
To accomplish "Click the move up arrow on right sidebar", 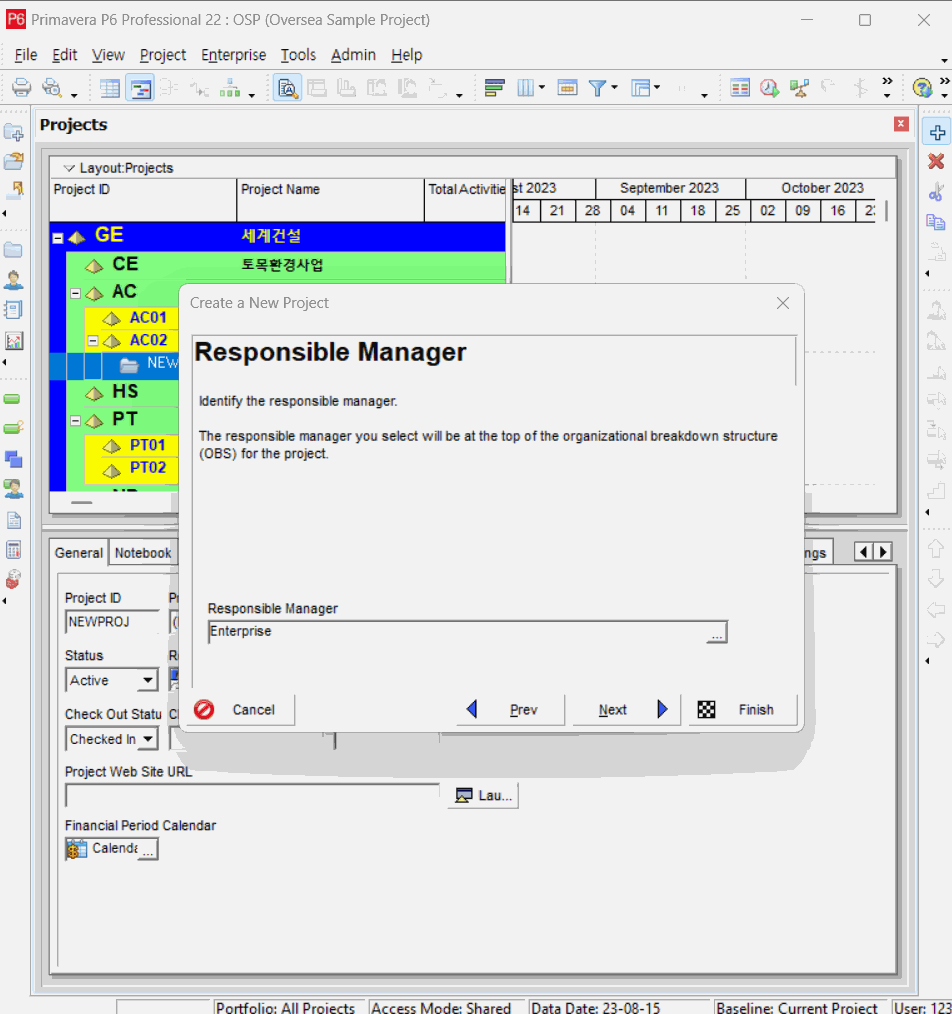I will pos(936,548).
